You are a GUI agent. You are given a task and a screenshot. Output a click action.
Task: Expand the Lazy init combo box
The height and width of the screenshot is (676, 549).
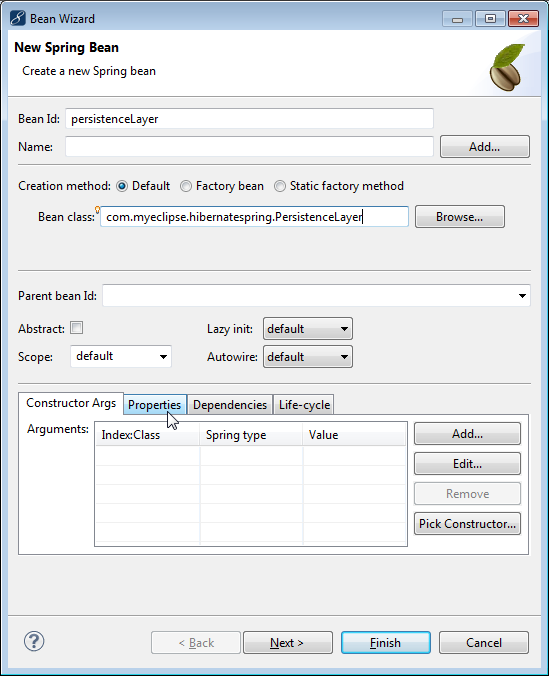(x=307, y=329)
